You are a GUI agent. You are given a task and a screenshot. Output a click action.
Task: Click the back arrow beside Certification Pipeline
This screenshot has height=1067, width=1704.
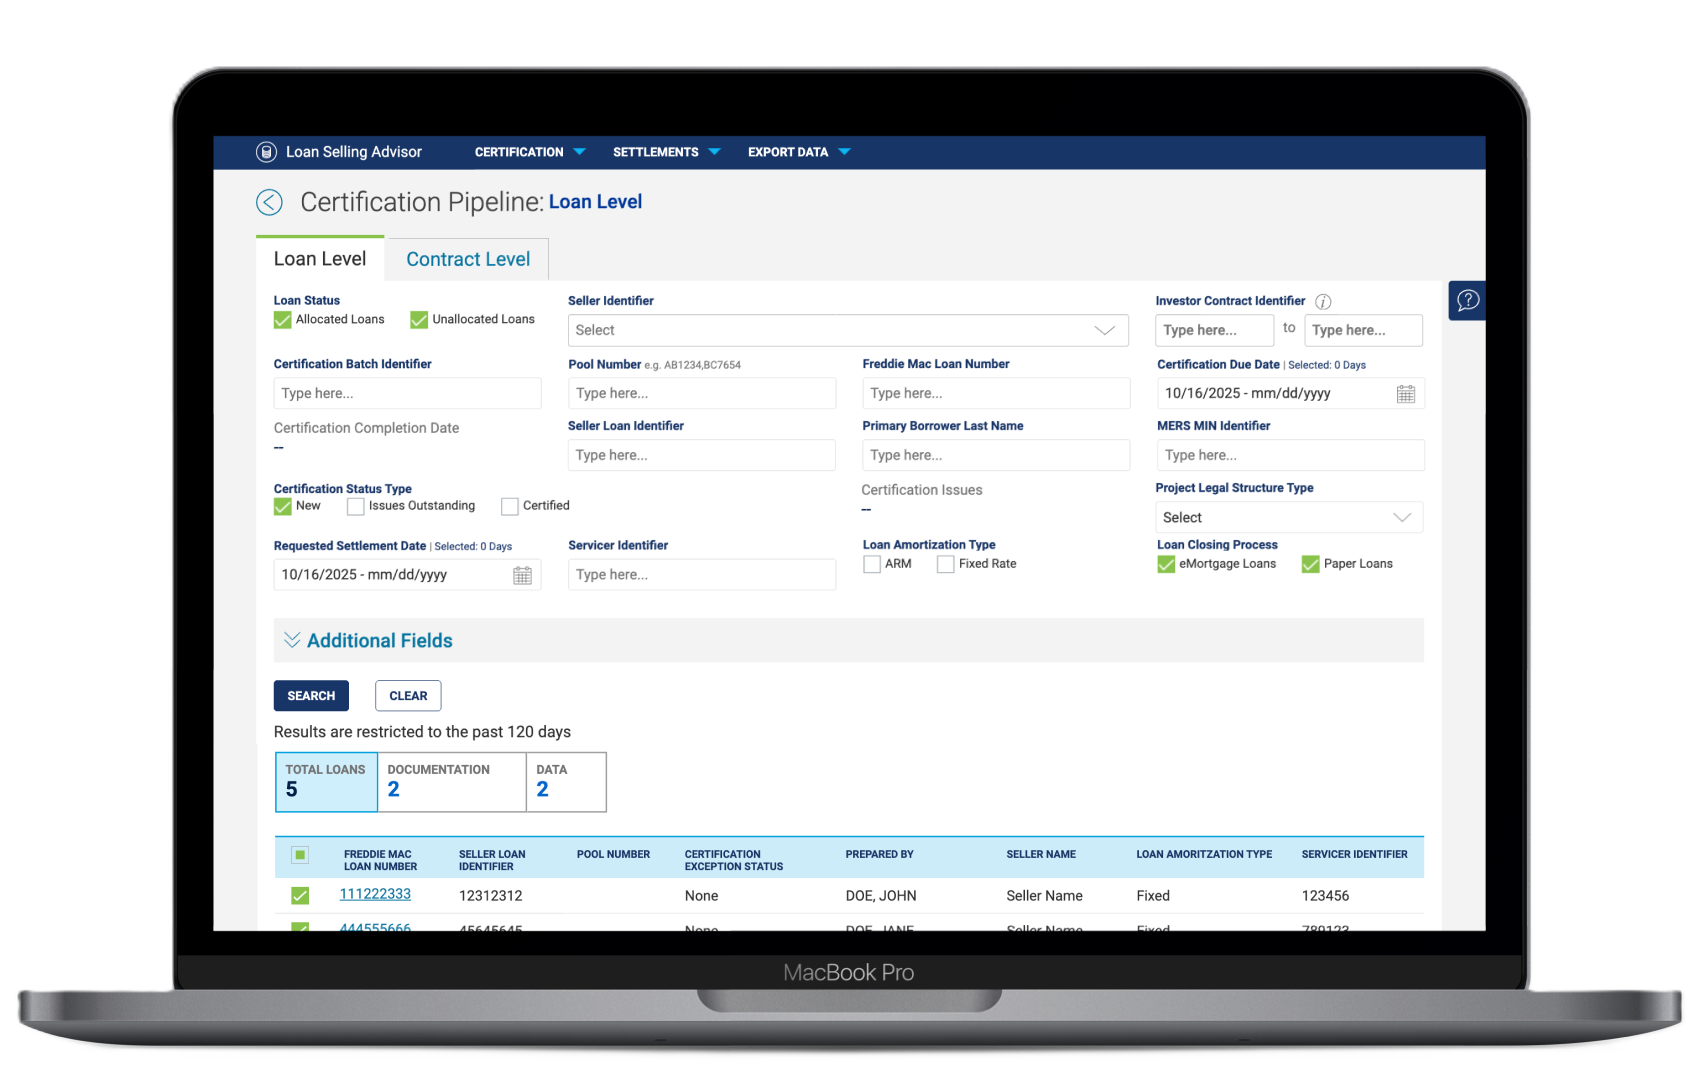point(269,202)
